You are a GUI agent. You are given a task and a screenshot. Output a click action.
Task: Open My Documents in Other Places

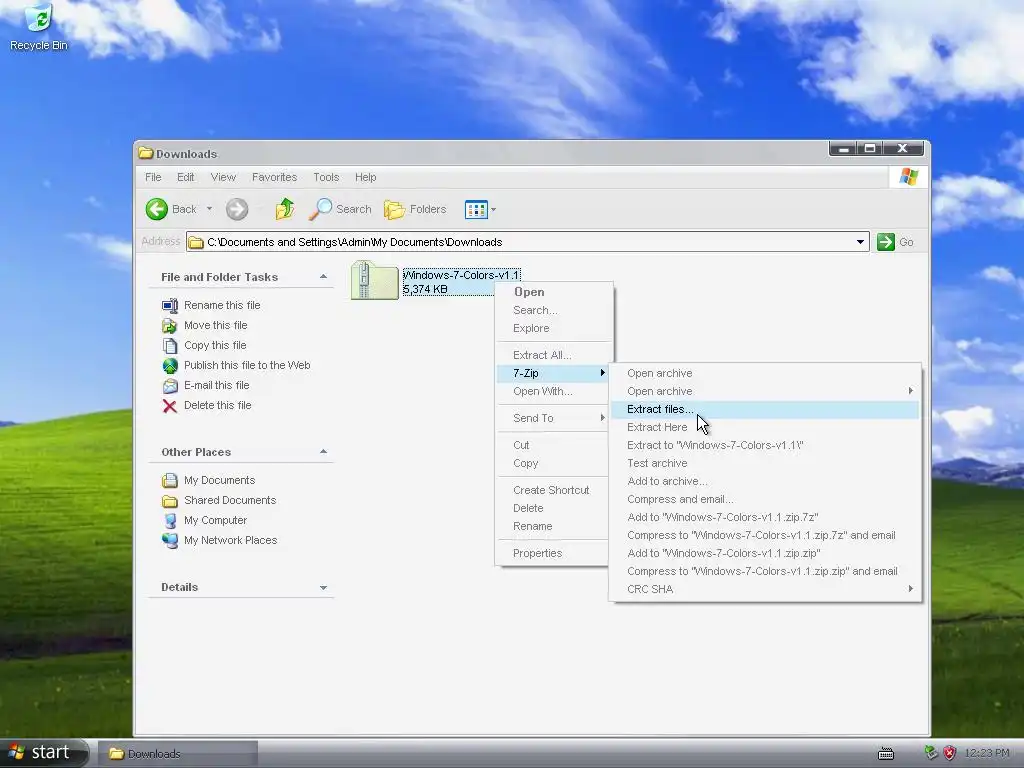pos(219,480)
